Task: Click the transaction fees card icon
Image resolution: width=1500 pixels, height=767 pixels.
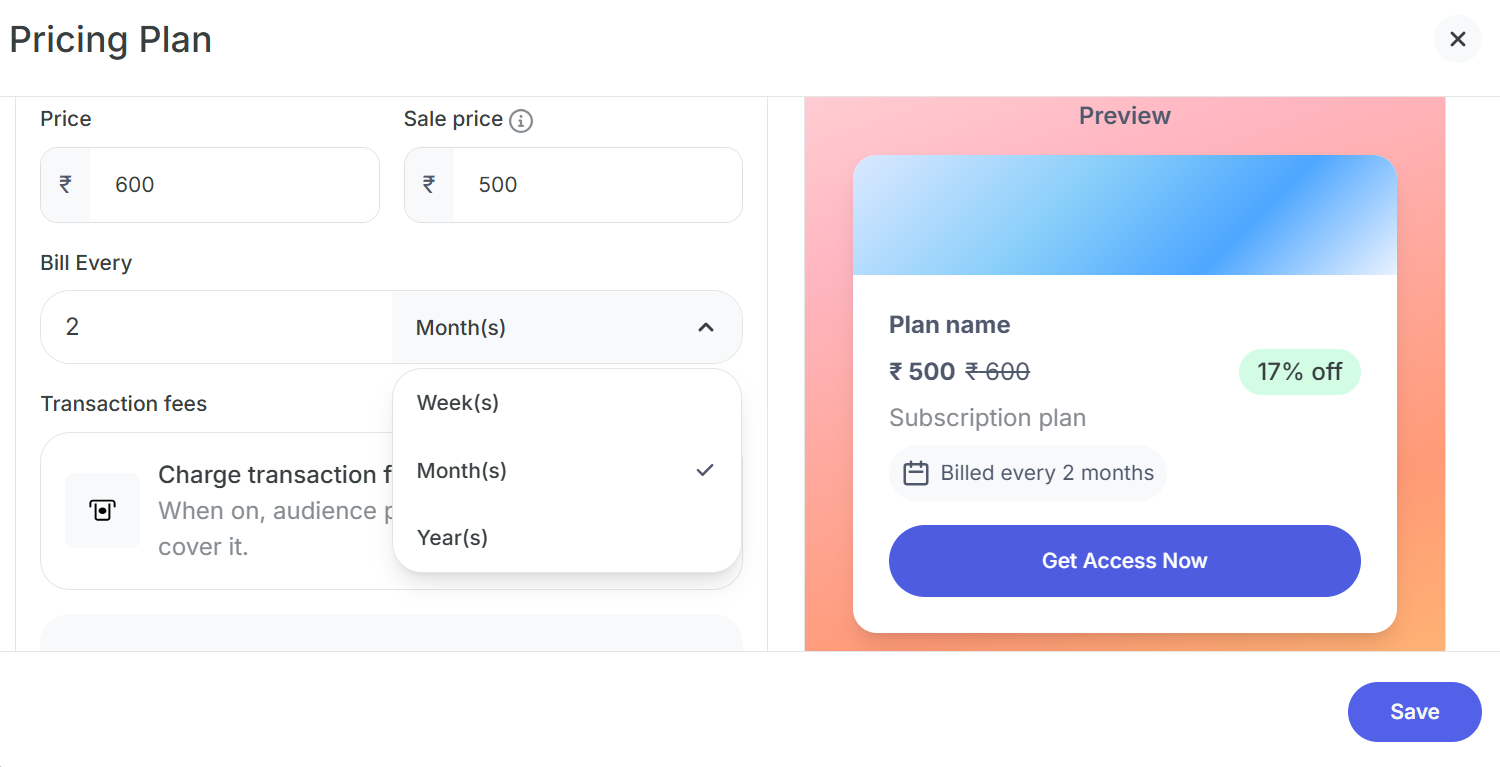Action: [102, 510]
